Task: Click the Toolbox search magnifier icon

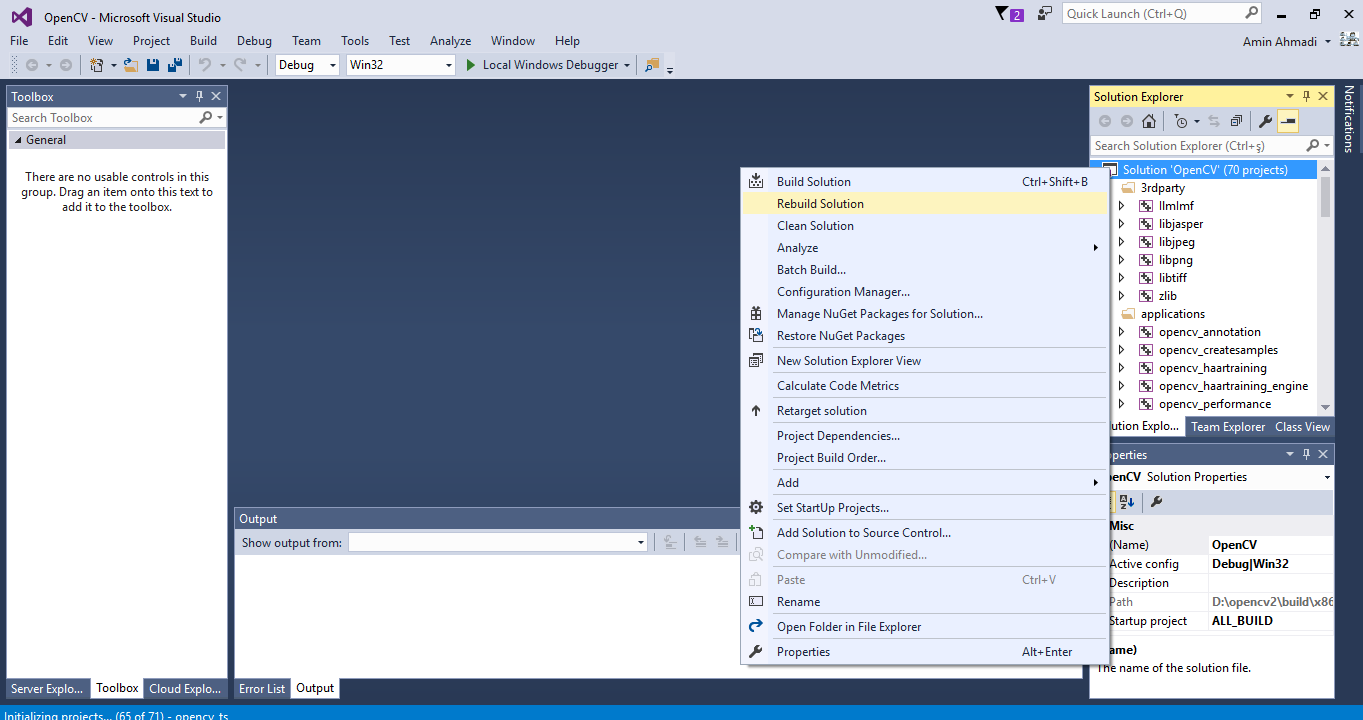Action: tap(206, 117)
